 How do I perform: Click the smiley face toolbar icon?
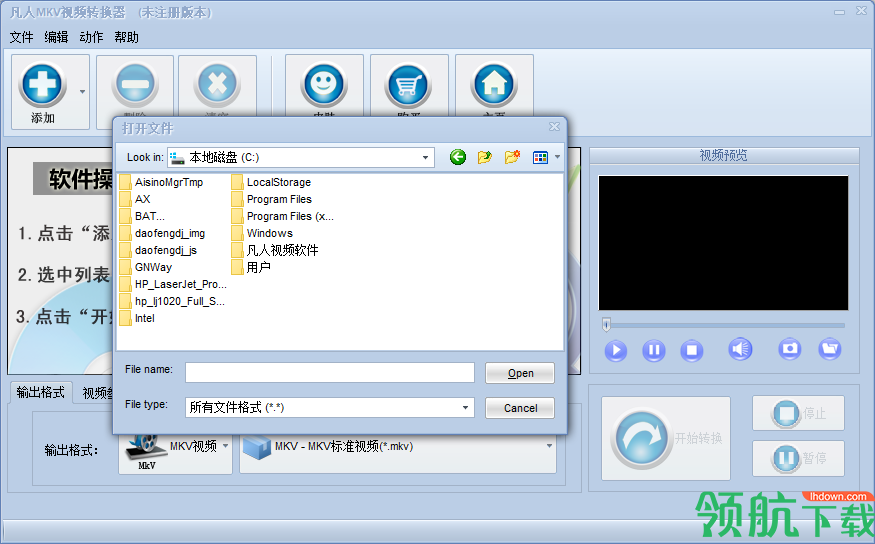click(324, 86)
